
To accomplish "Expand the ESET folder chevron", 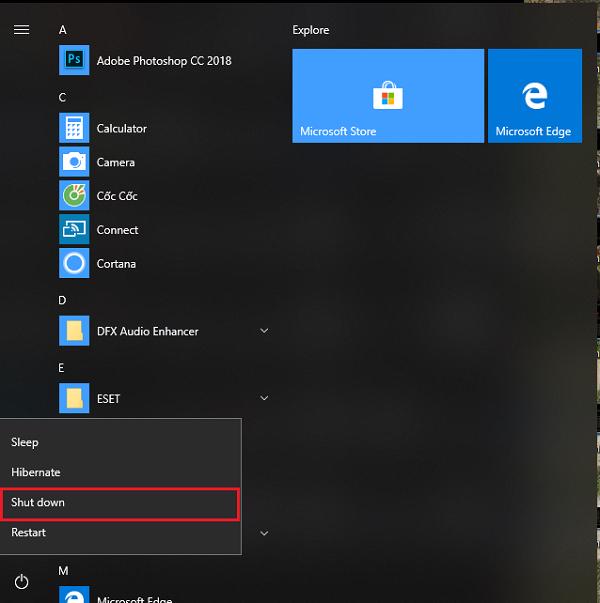I will [x=264, y=398].
